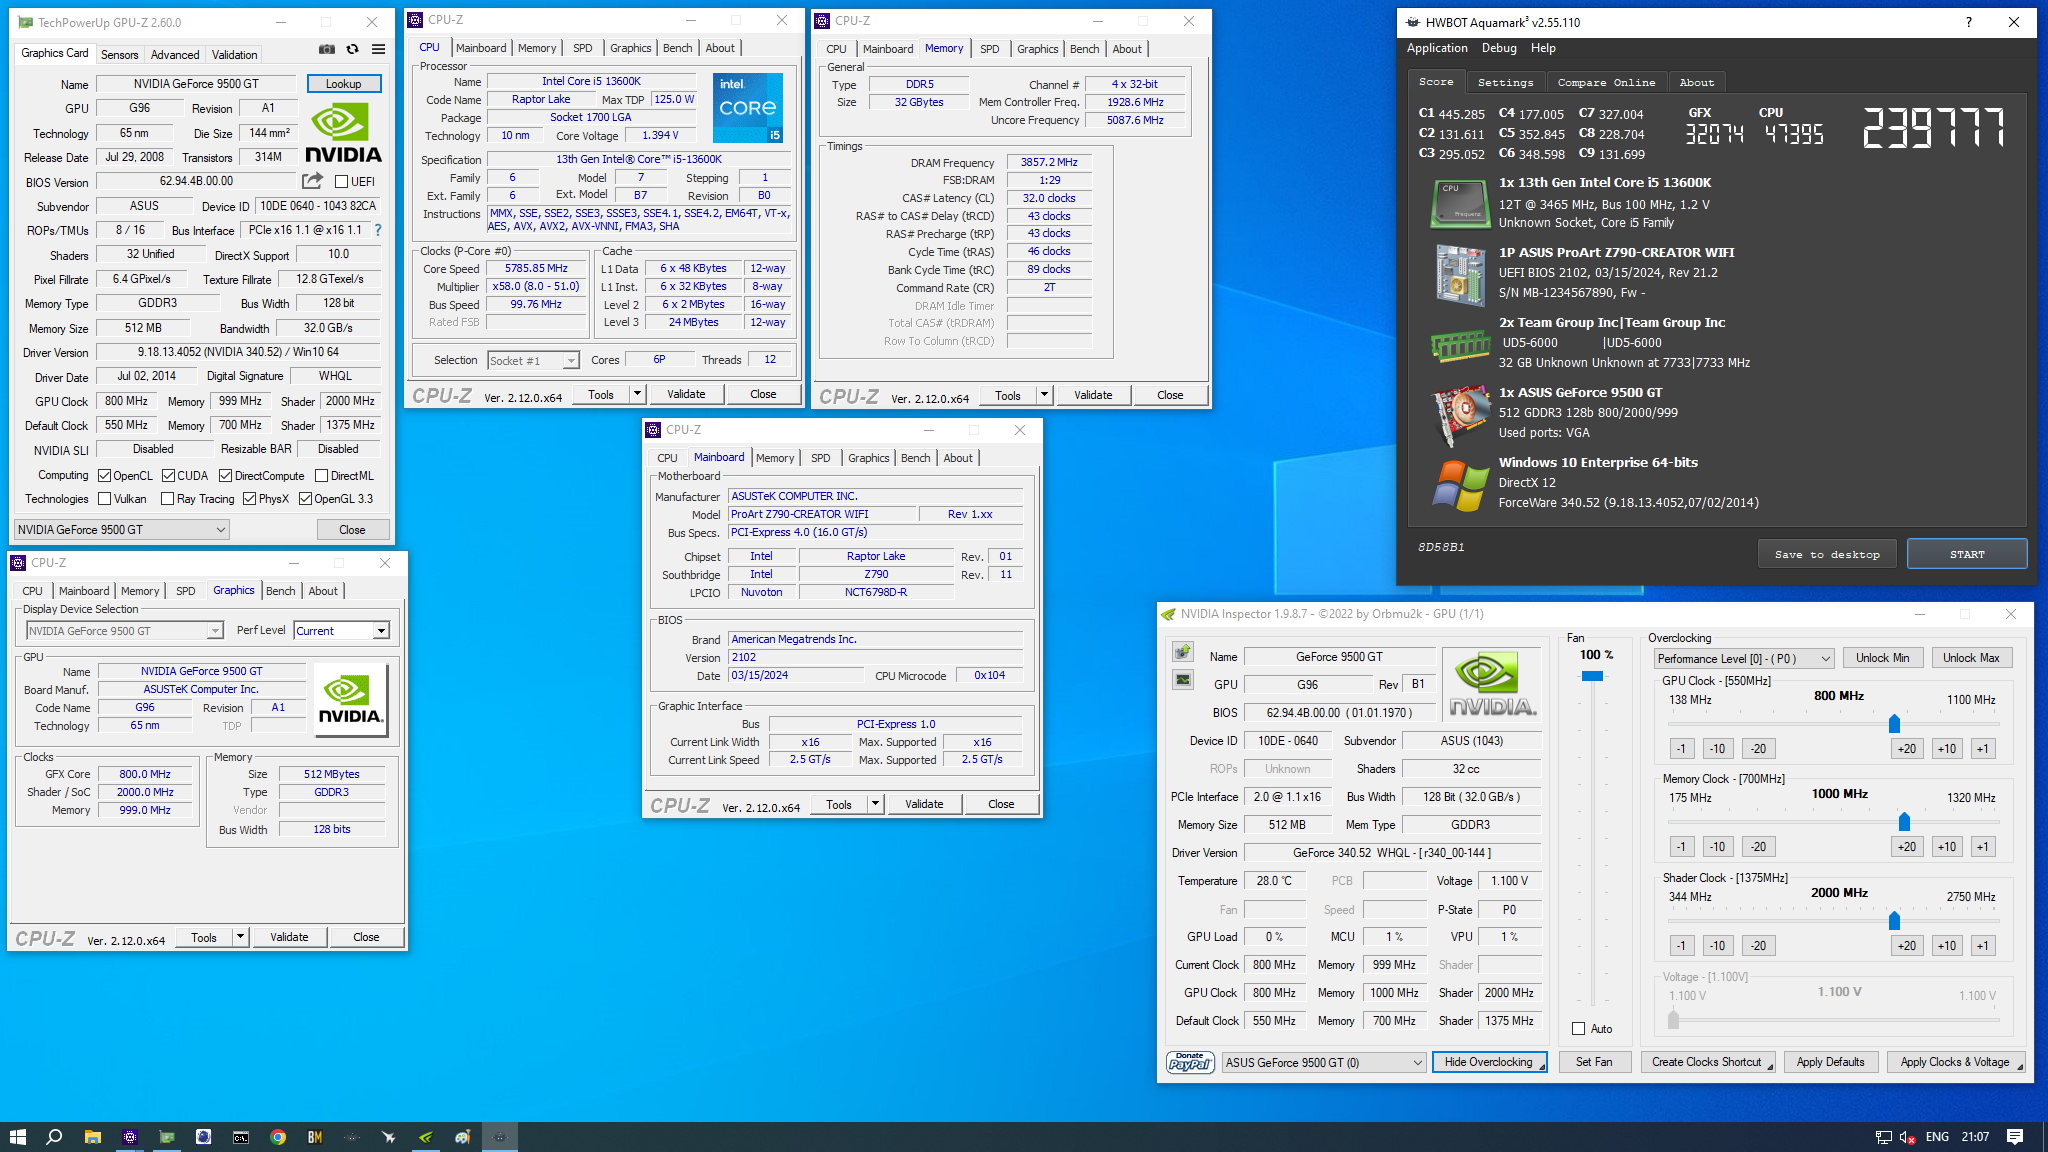Refresh GPU-Z readings with refresh icon
2048x1152 pixels.
click(352, 49)
